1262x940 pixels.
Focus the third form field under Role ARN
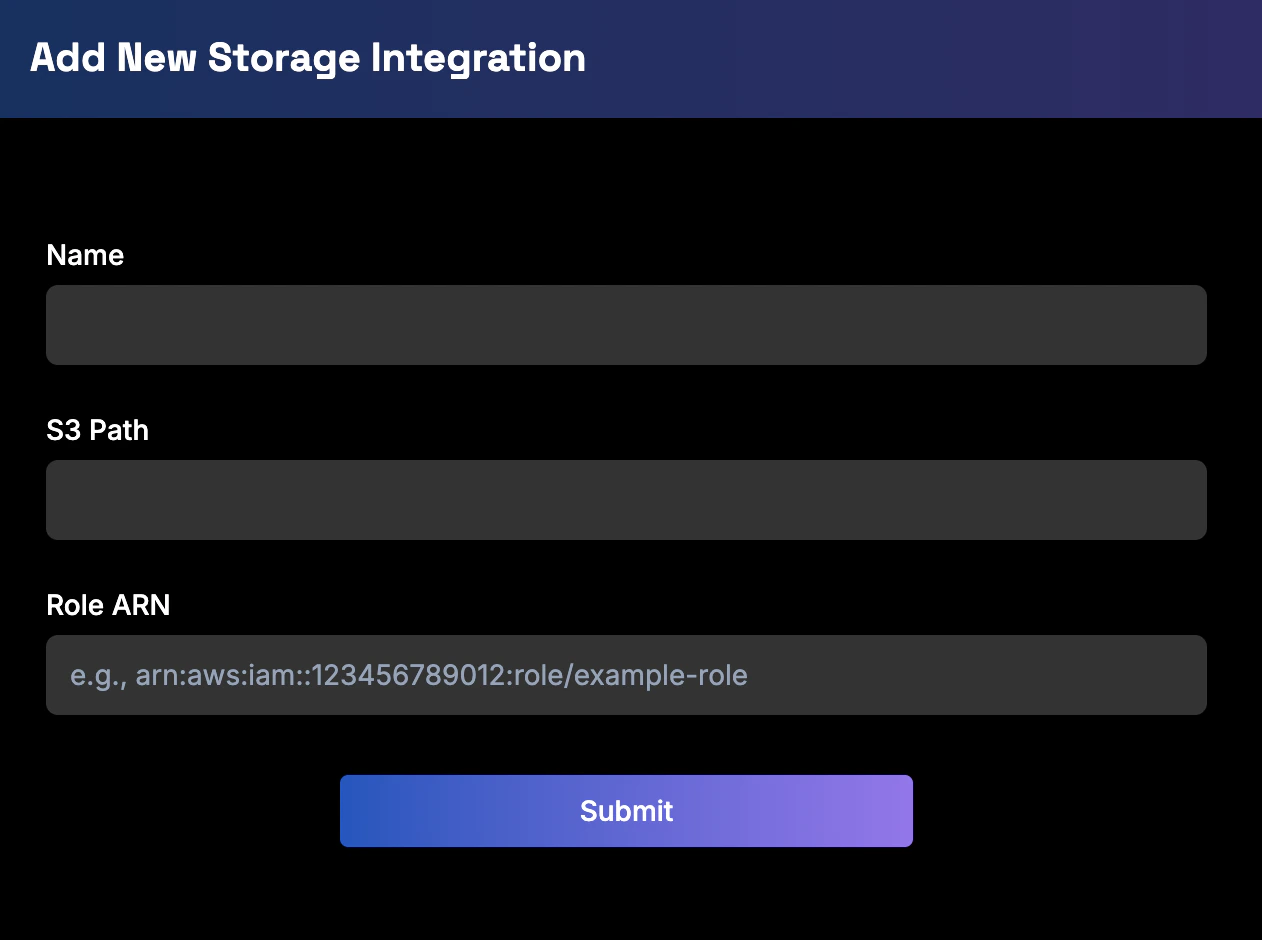click(x=626, y=674)
